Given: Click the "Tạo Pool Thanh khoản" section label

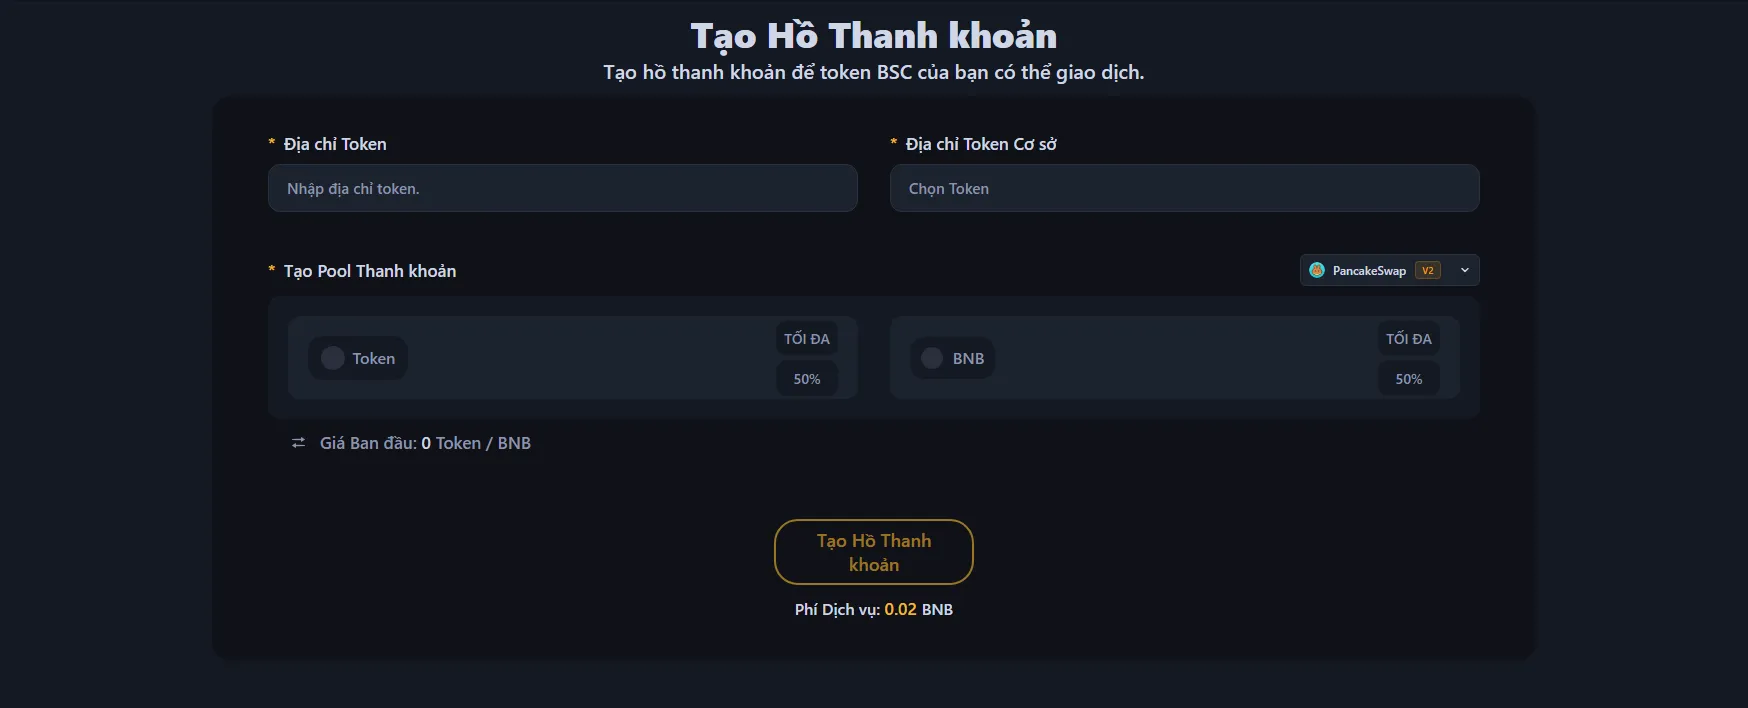Looking at the screenshot, I should pyautogui.click(x=369, y=271).
